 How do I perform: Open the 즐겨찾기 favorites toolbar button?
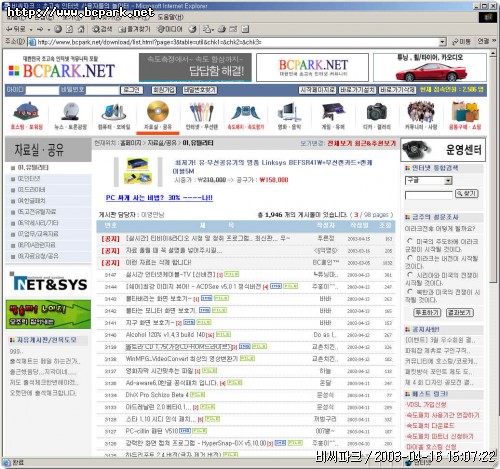pyautogui.click(x=135, y=29)
